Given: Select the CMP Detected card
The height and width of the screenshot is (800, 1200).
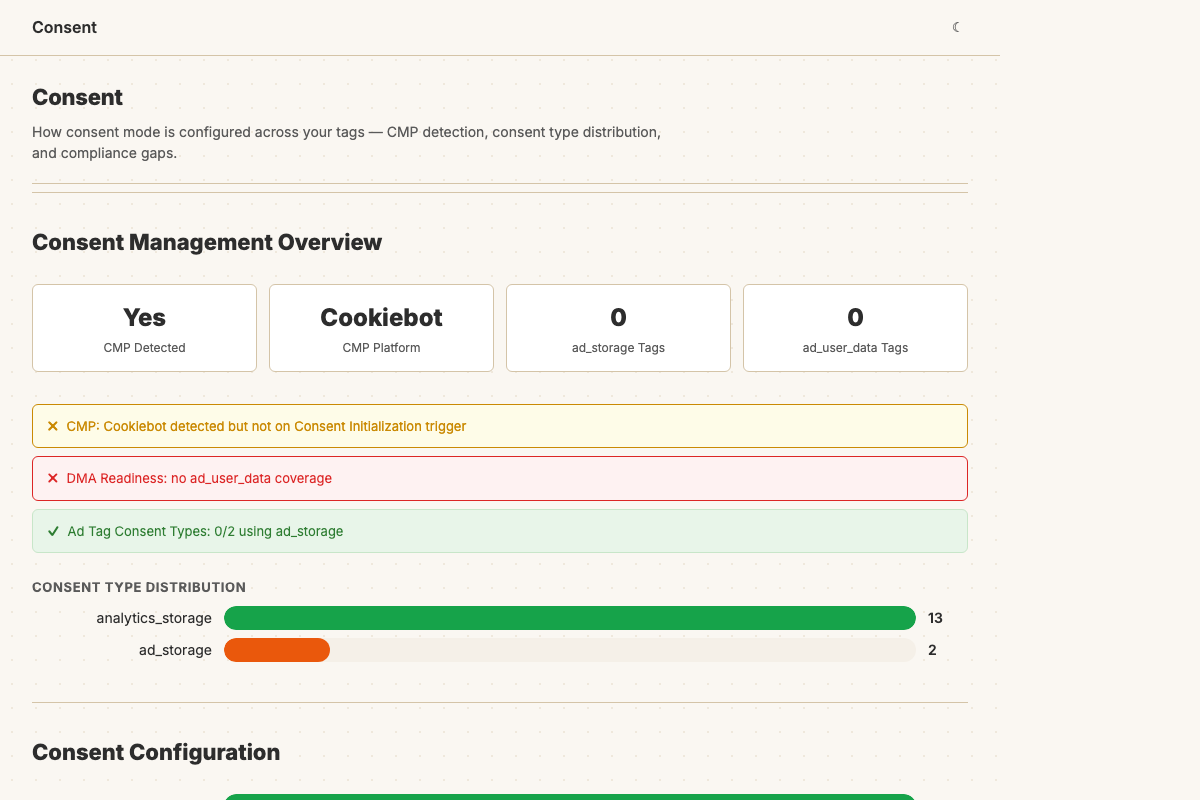Looking at the screenshot, I should 144,328.
